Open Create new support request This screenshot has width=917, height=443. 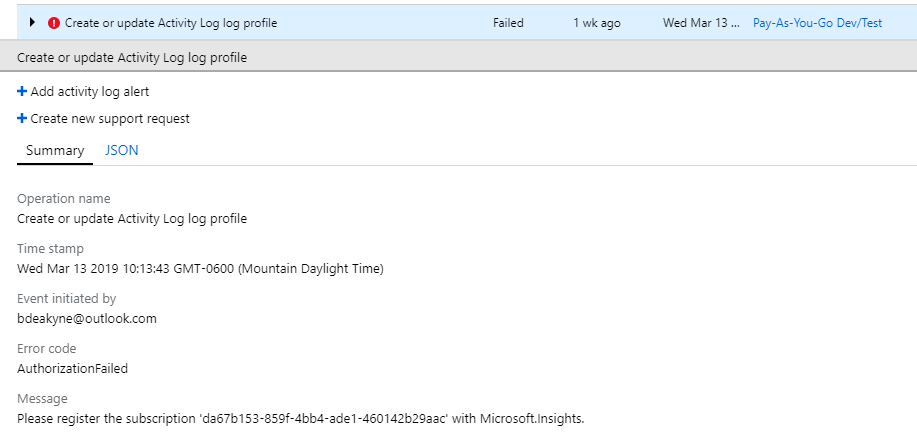[110, 119]
